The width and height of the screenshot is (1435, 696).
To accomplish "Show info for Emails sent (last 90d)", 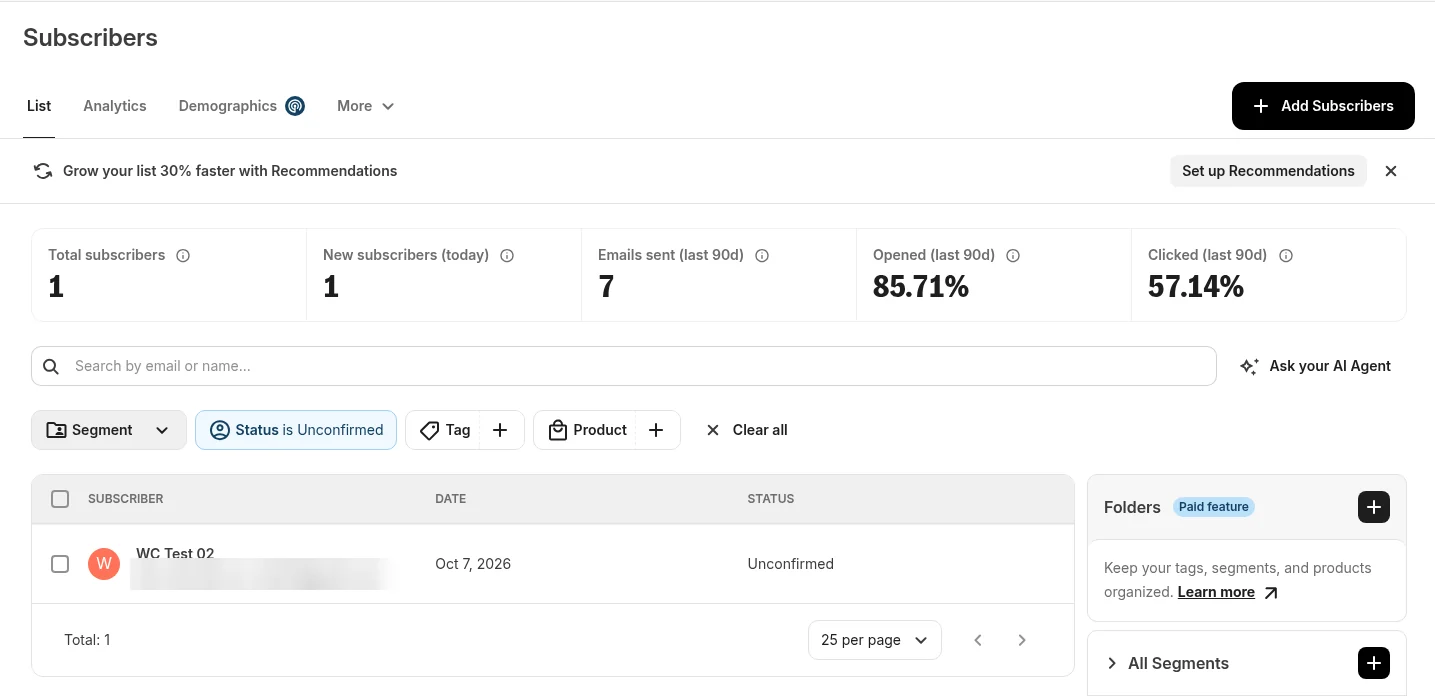I will pyautogui.click(x=762, y=256).
